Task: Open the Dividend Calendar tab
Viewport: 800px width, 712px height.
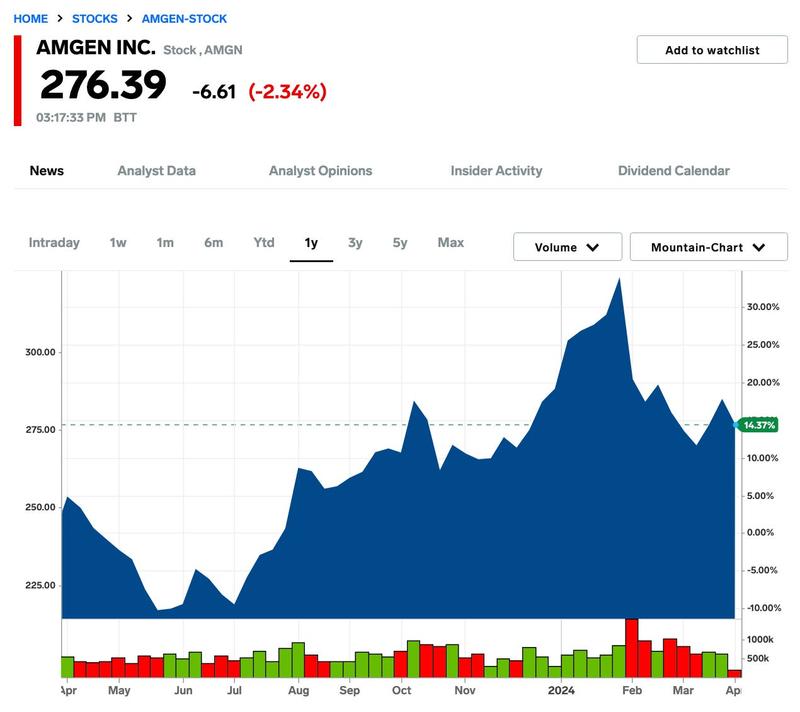Action: 673,171
